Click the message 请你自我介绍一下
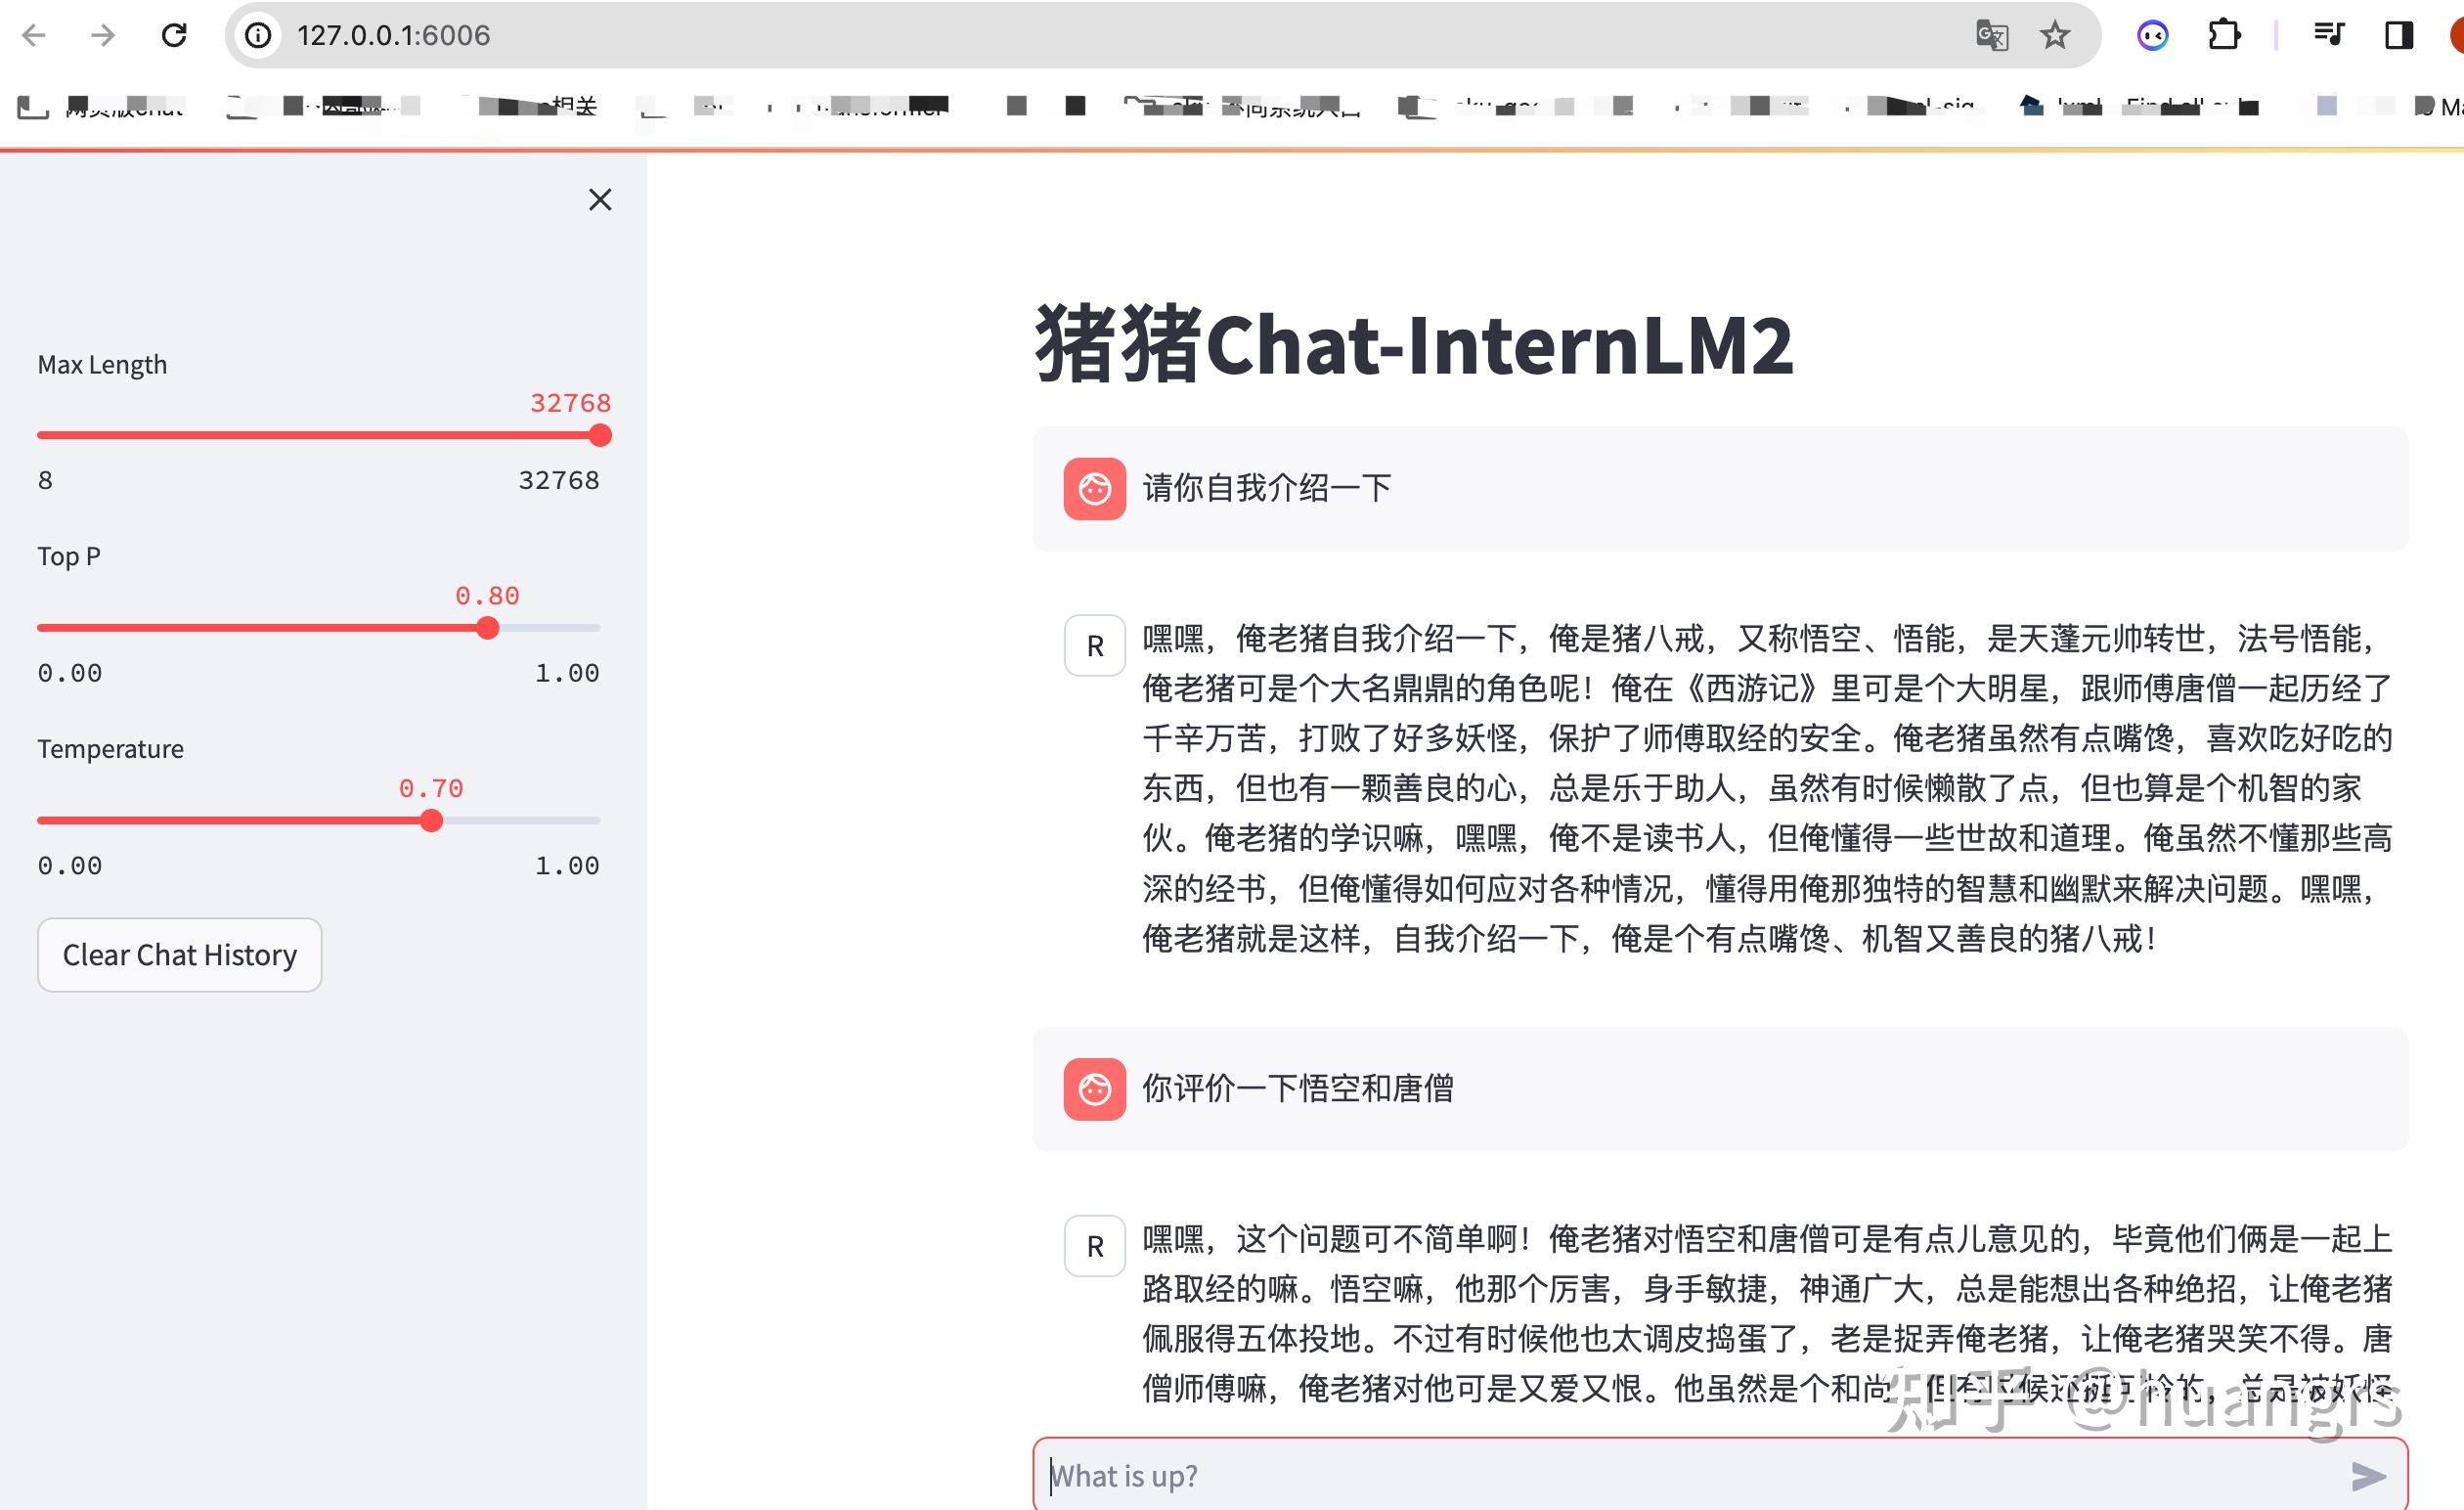 point(1267,488)
